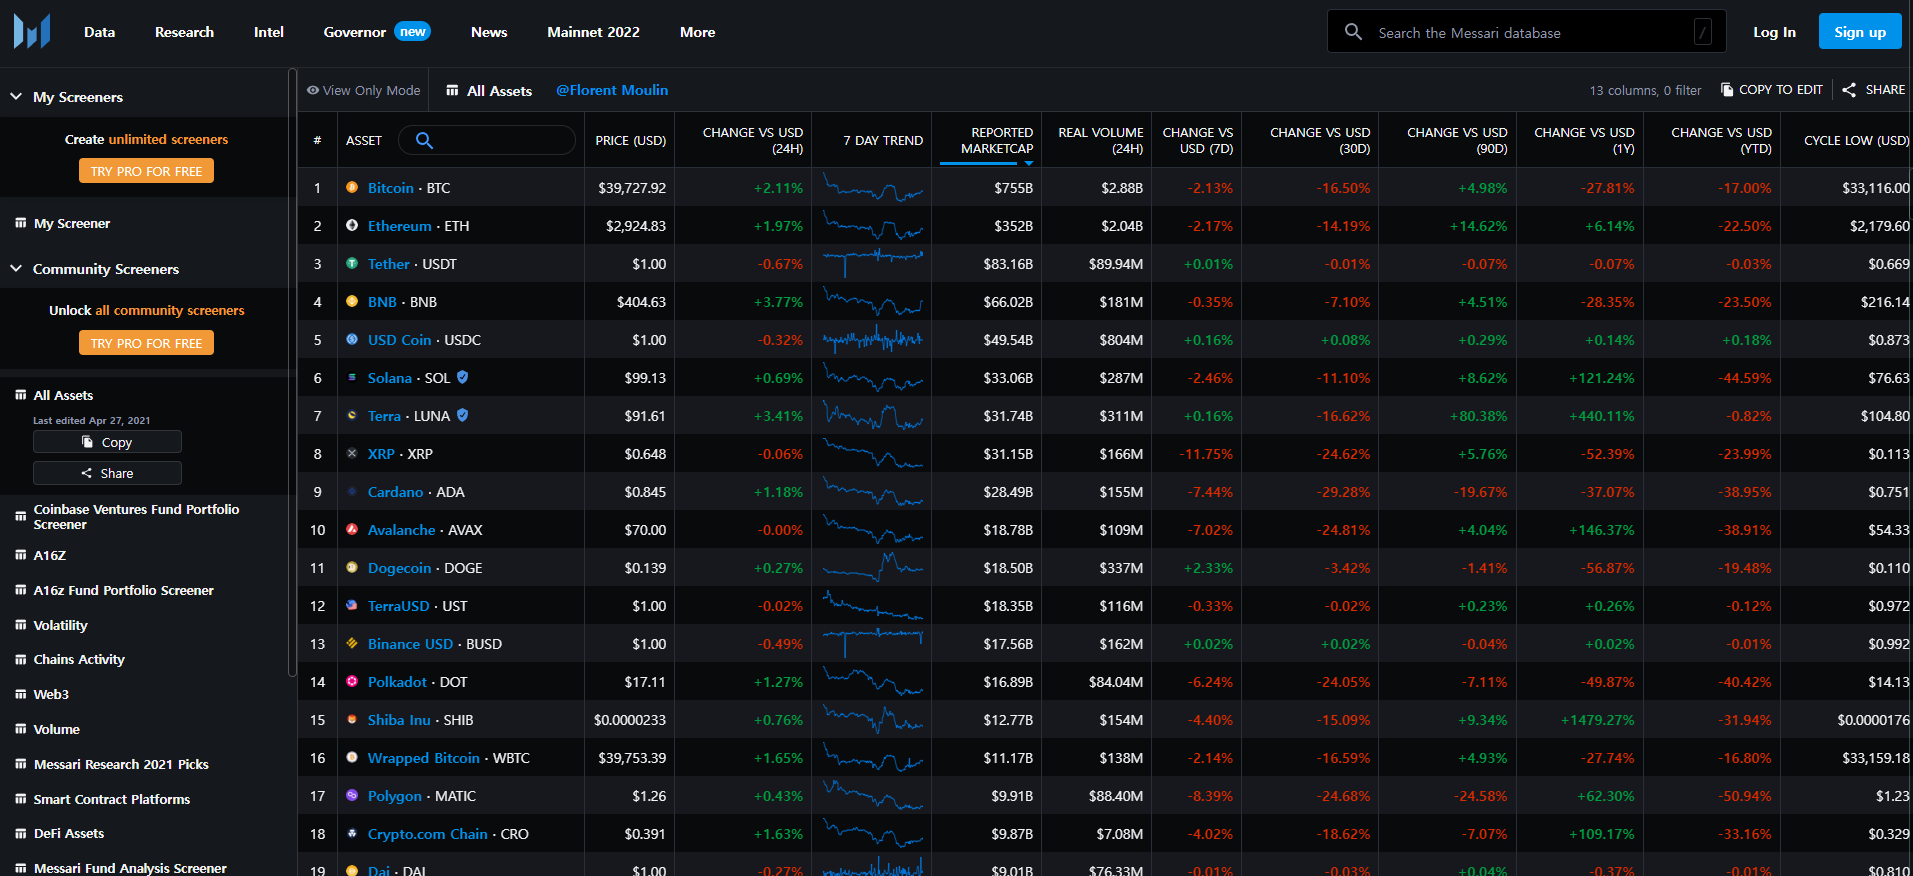
Task: Sort by Price (USD) column header
Action: pyautogui.click(x=630, y=140)
